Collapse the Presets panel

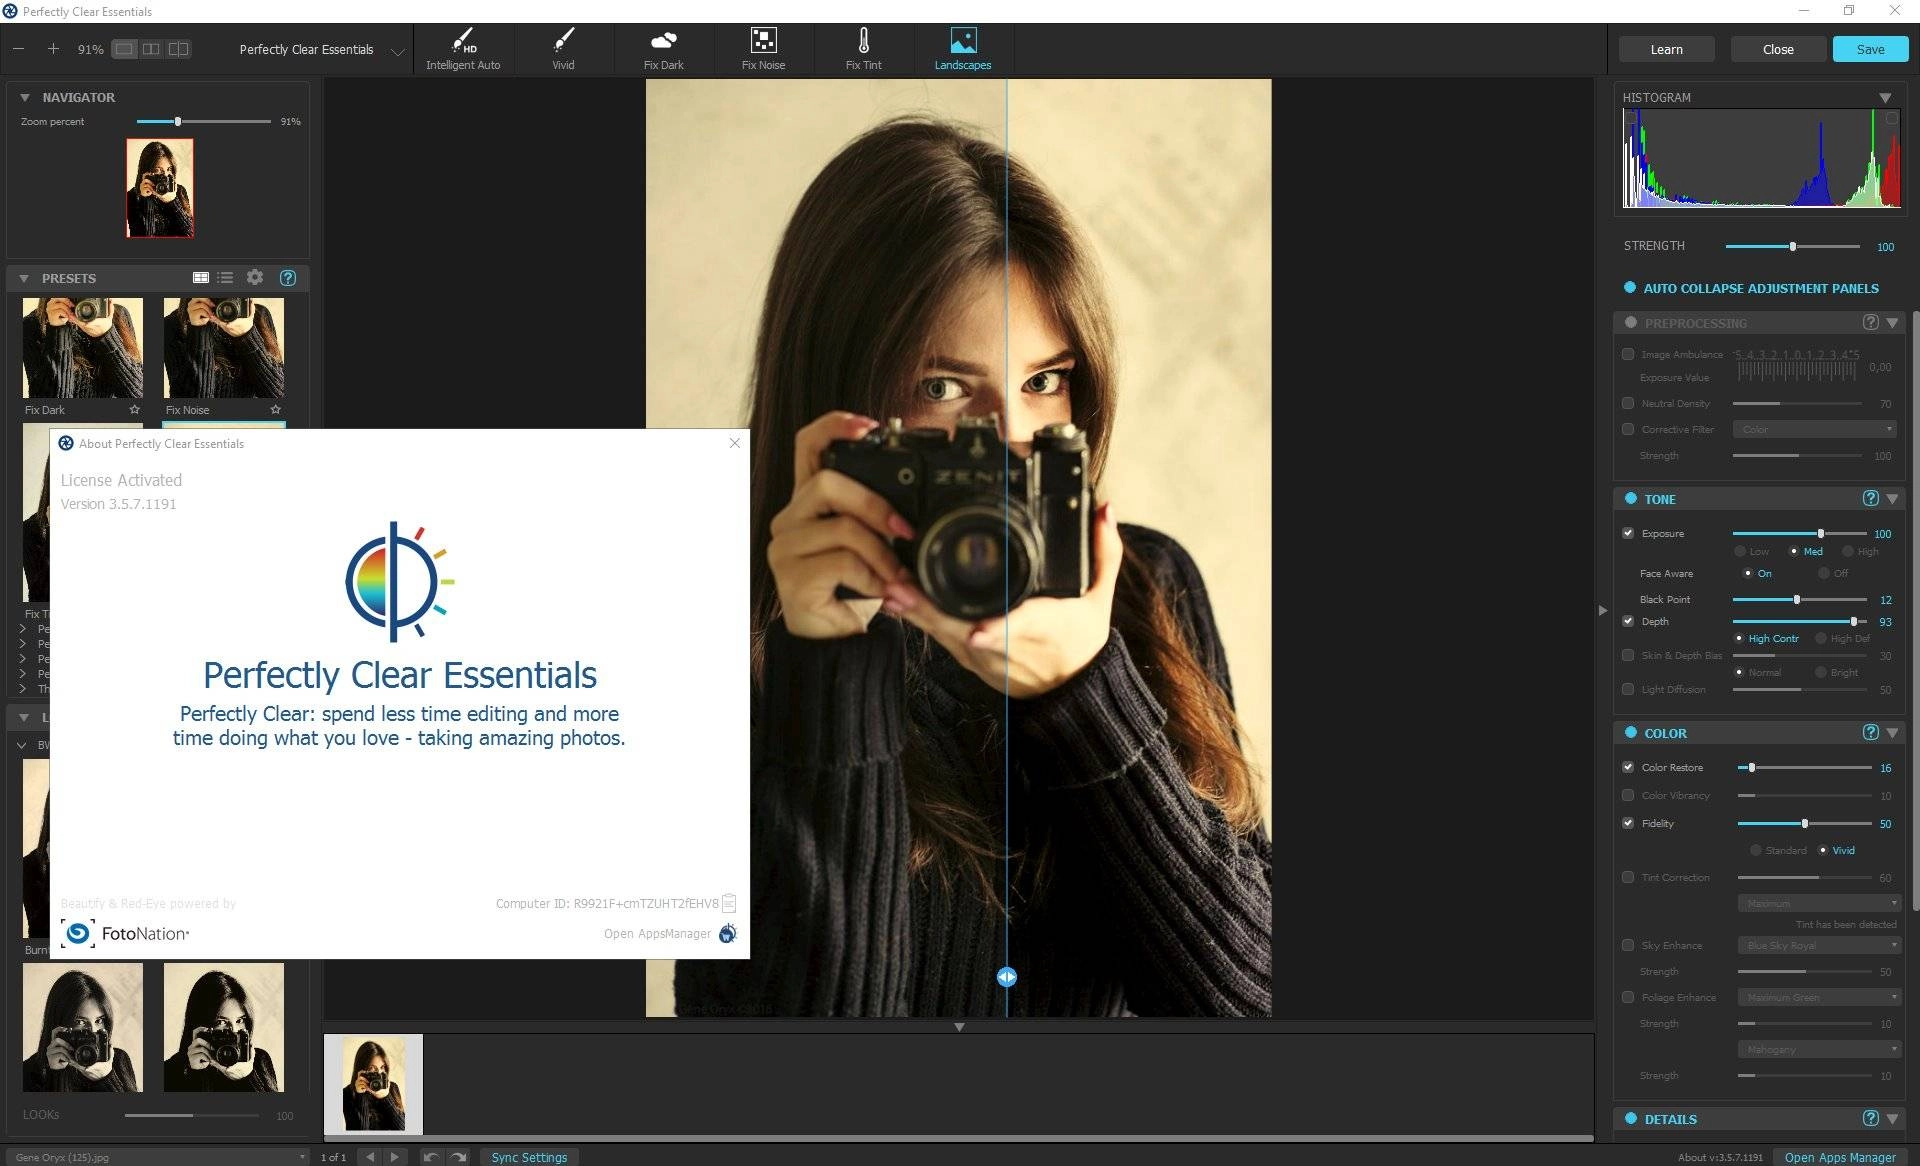(x=25, y=278)
